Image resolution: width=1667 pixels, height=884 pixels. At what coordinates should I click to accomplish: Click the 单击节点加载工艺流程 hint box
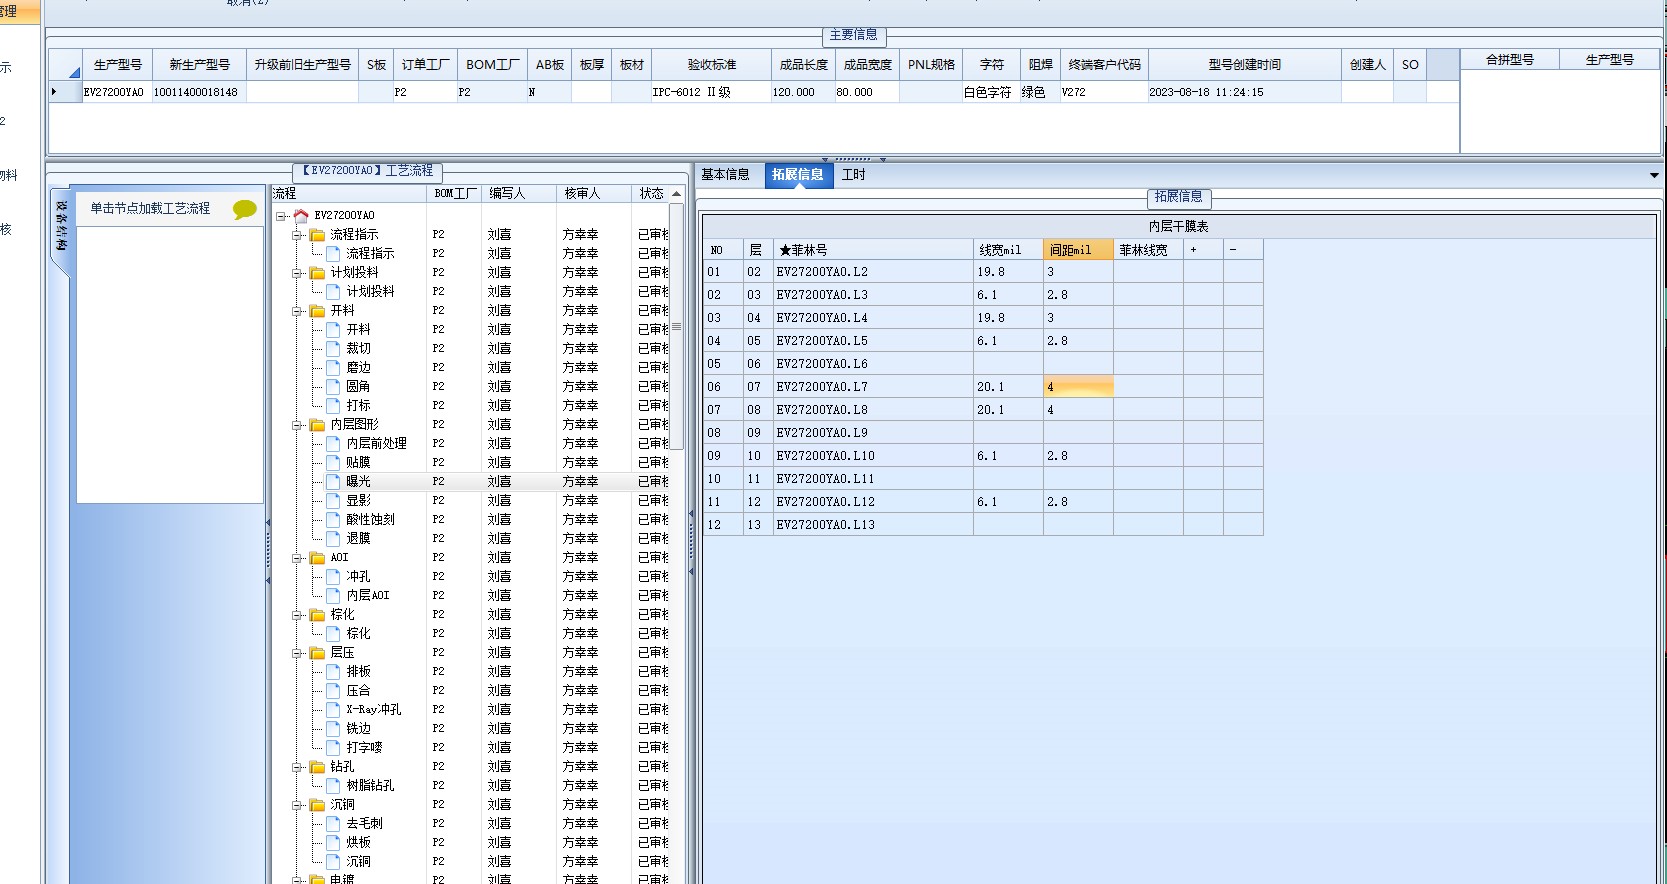pos(170,209)
